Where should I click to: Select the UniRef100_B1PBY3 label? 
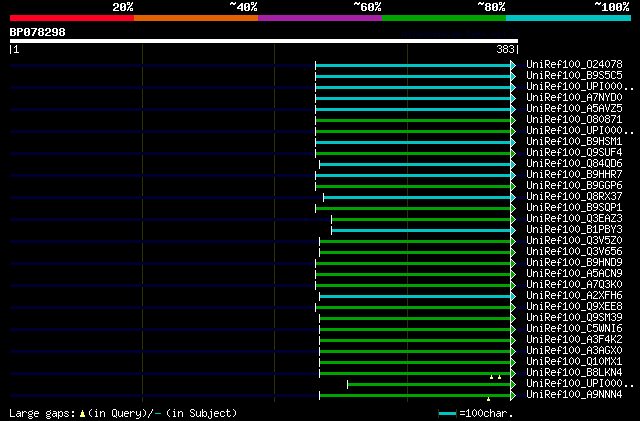tap(574, 230)
